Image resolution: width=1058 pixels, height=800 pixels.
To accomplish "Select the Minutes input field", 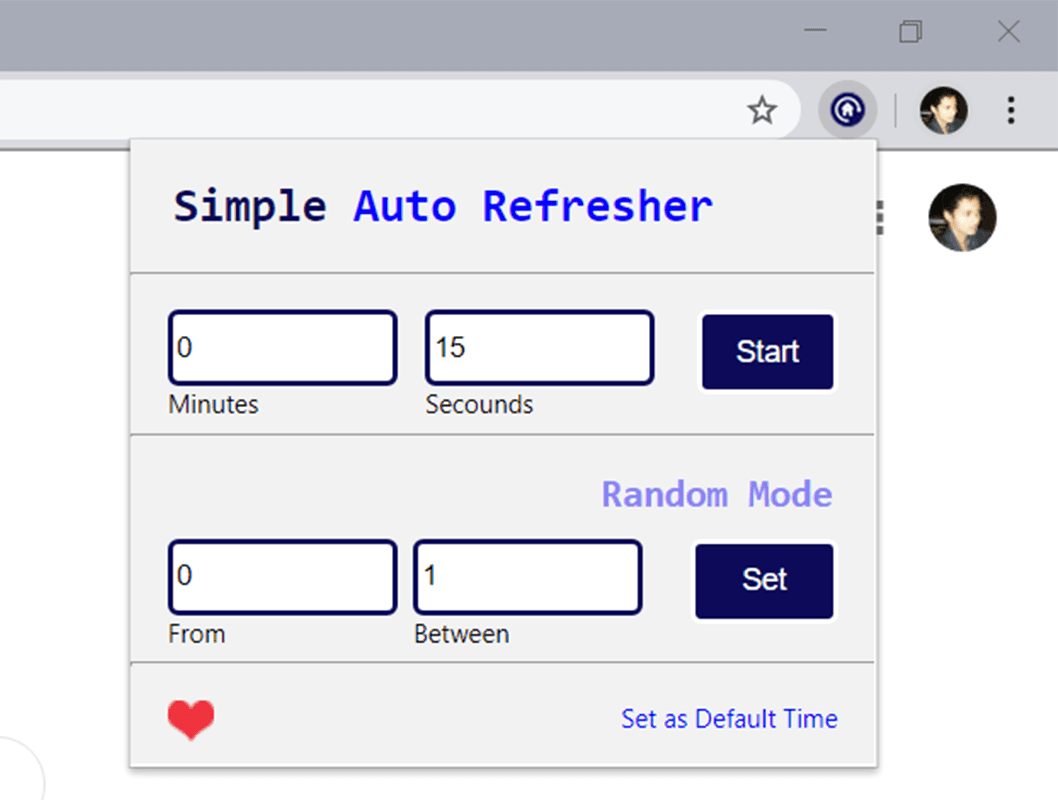I will pyautogui.click(x=282, y=347).
